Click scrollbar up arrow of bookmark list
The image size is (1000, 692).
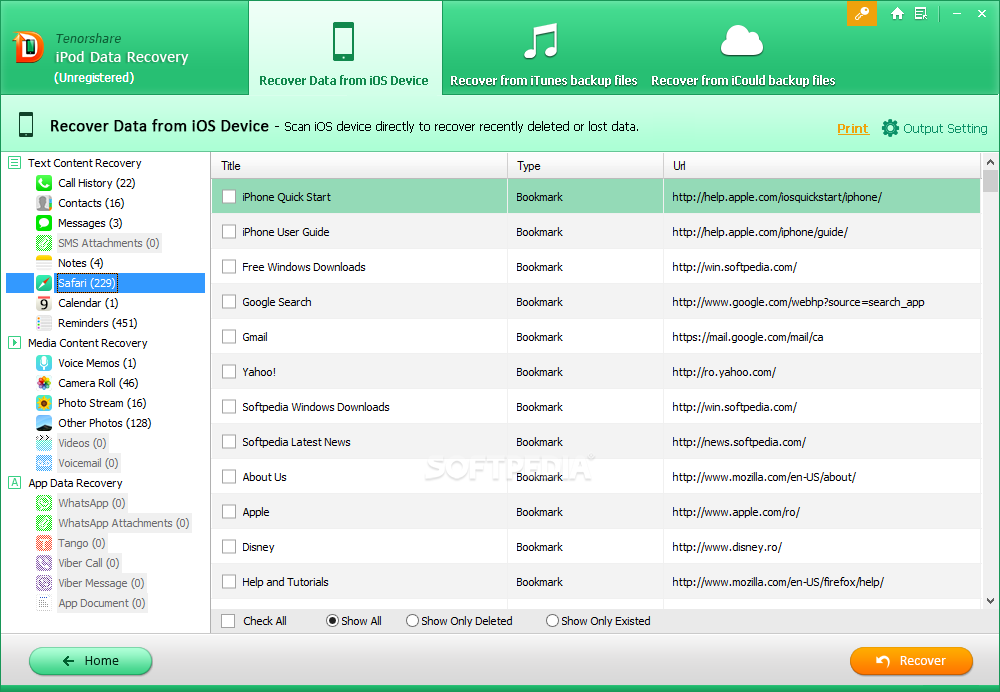(x=990, y=162)
